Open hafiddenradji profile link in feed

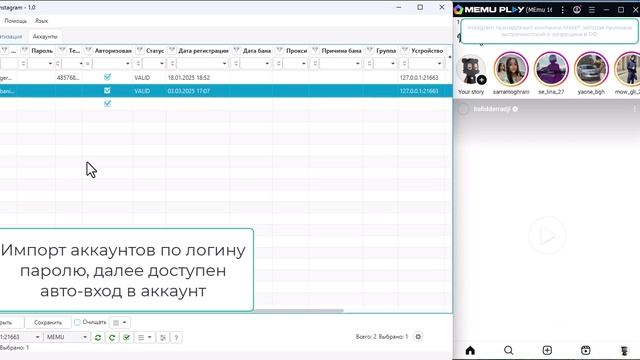tap(492, 109)
